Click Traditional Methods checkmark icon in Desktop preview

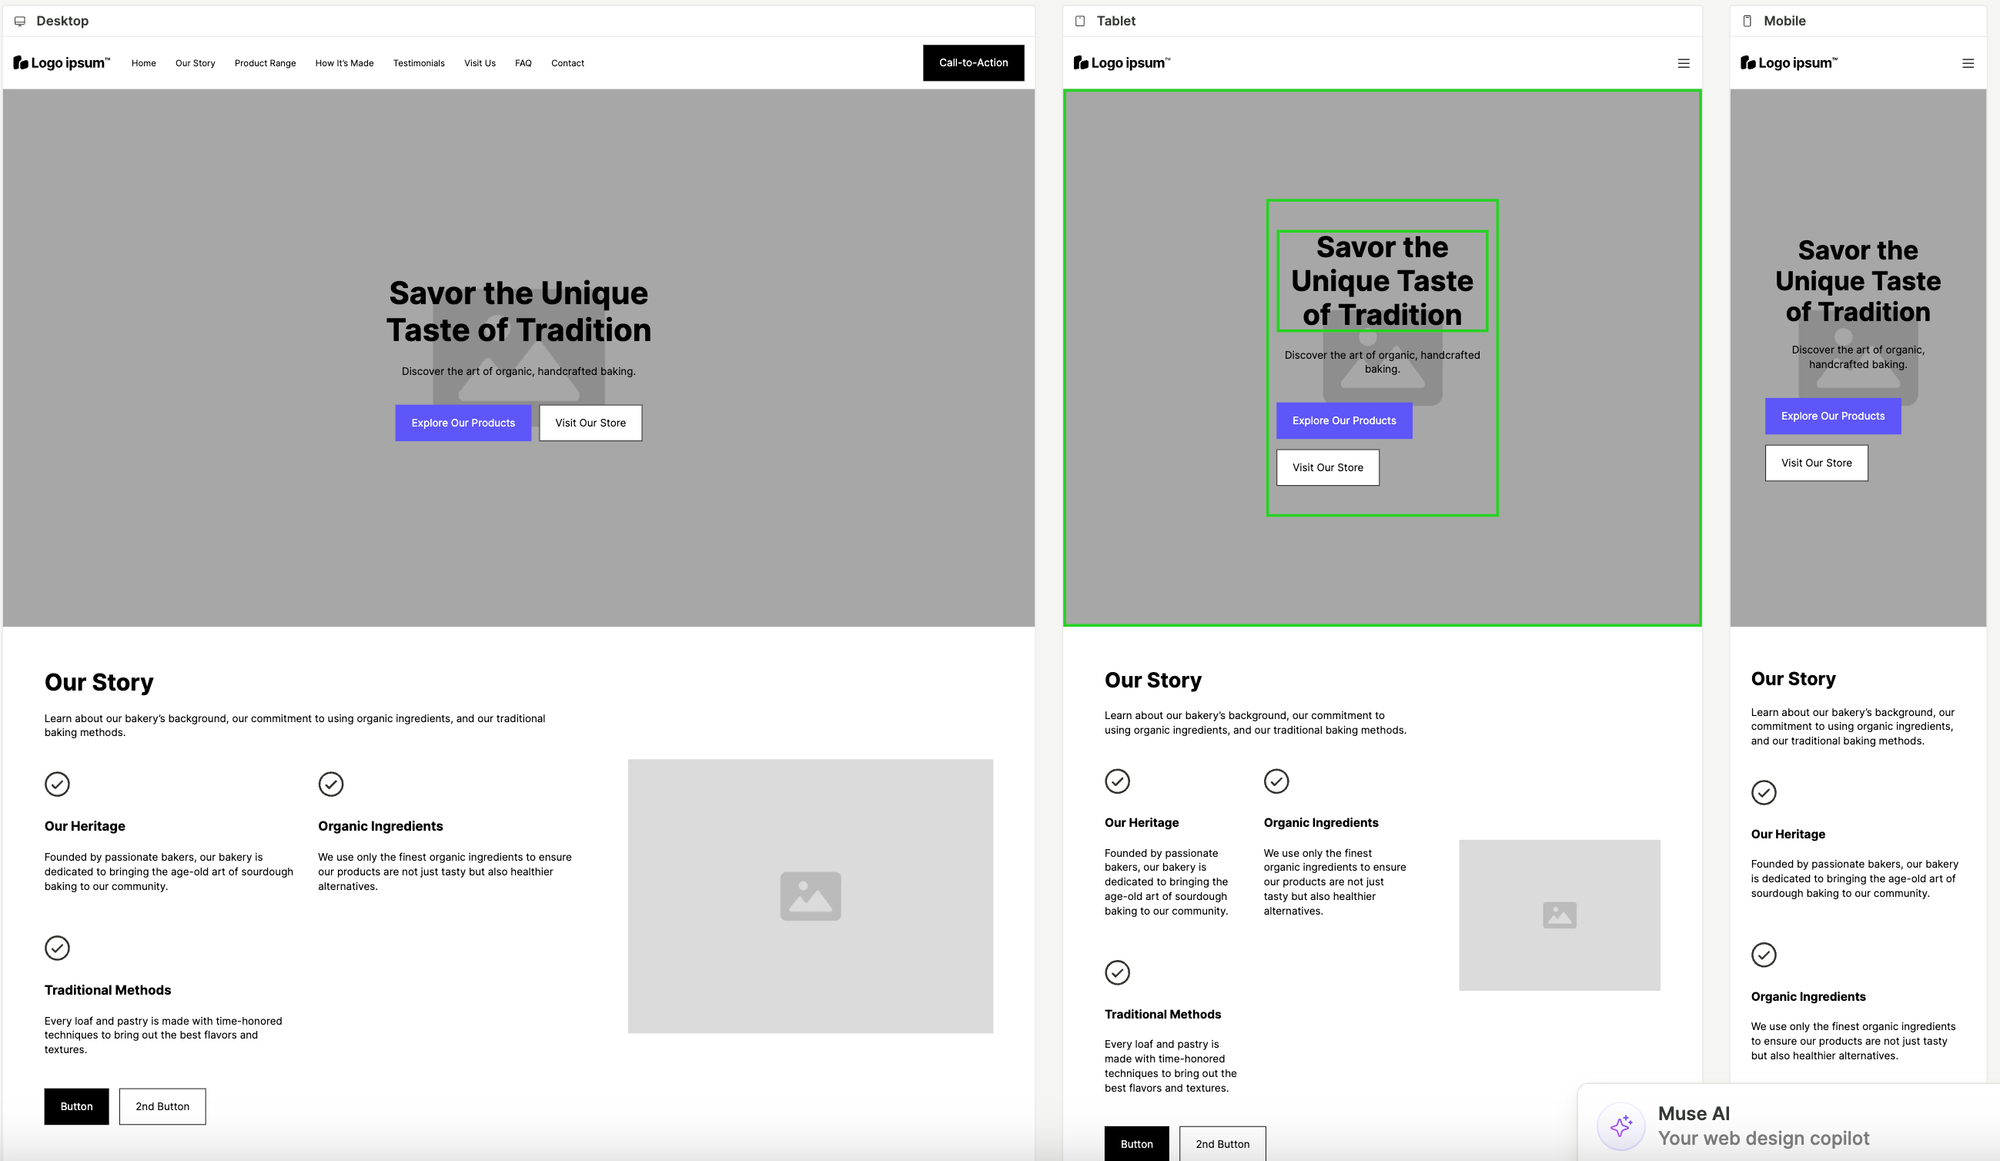coord(57,948)
